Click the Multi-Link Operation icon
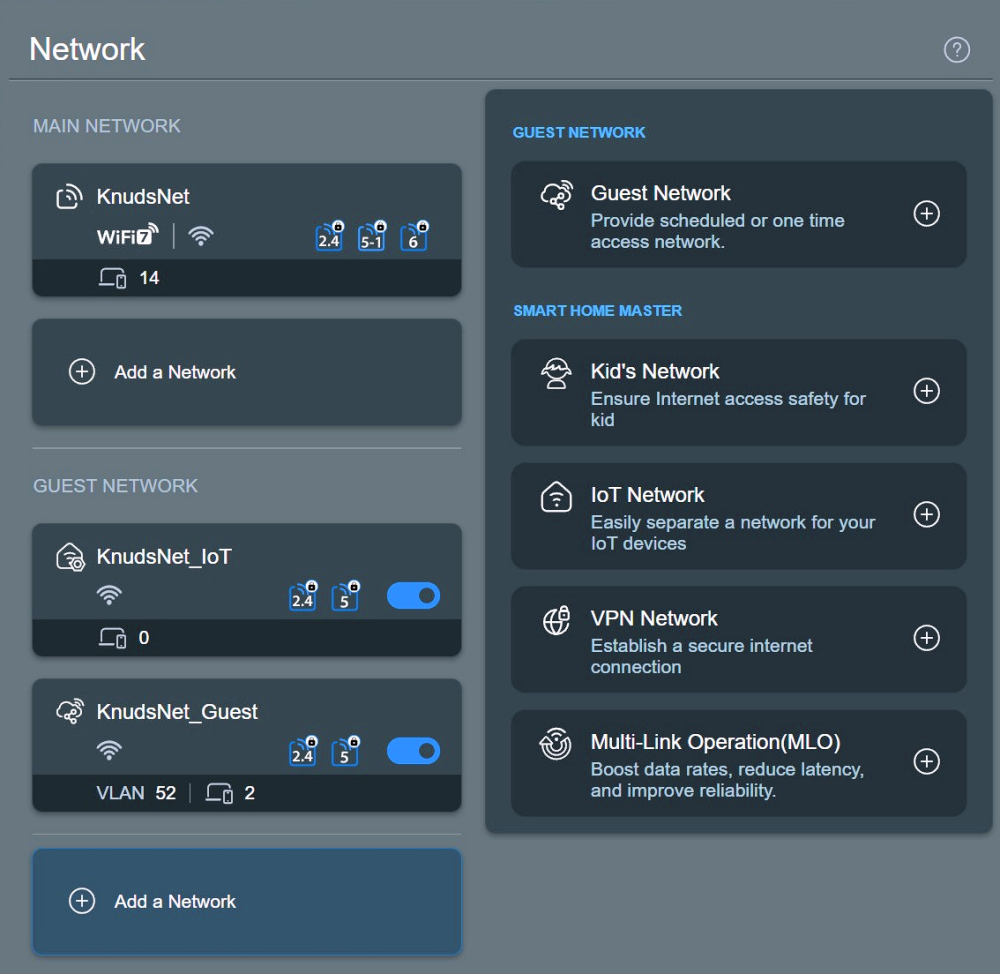 (x=556, y=745)
